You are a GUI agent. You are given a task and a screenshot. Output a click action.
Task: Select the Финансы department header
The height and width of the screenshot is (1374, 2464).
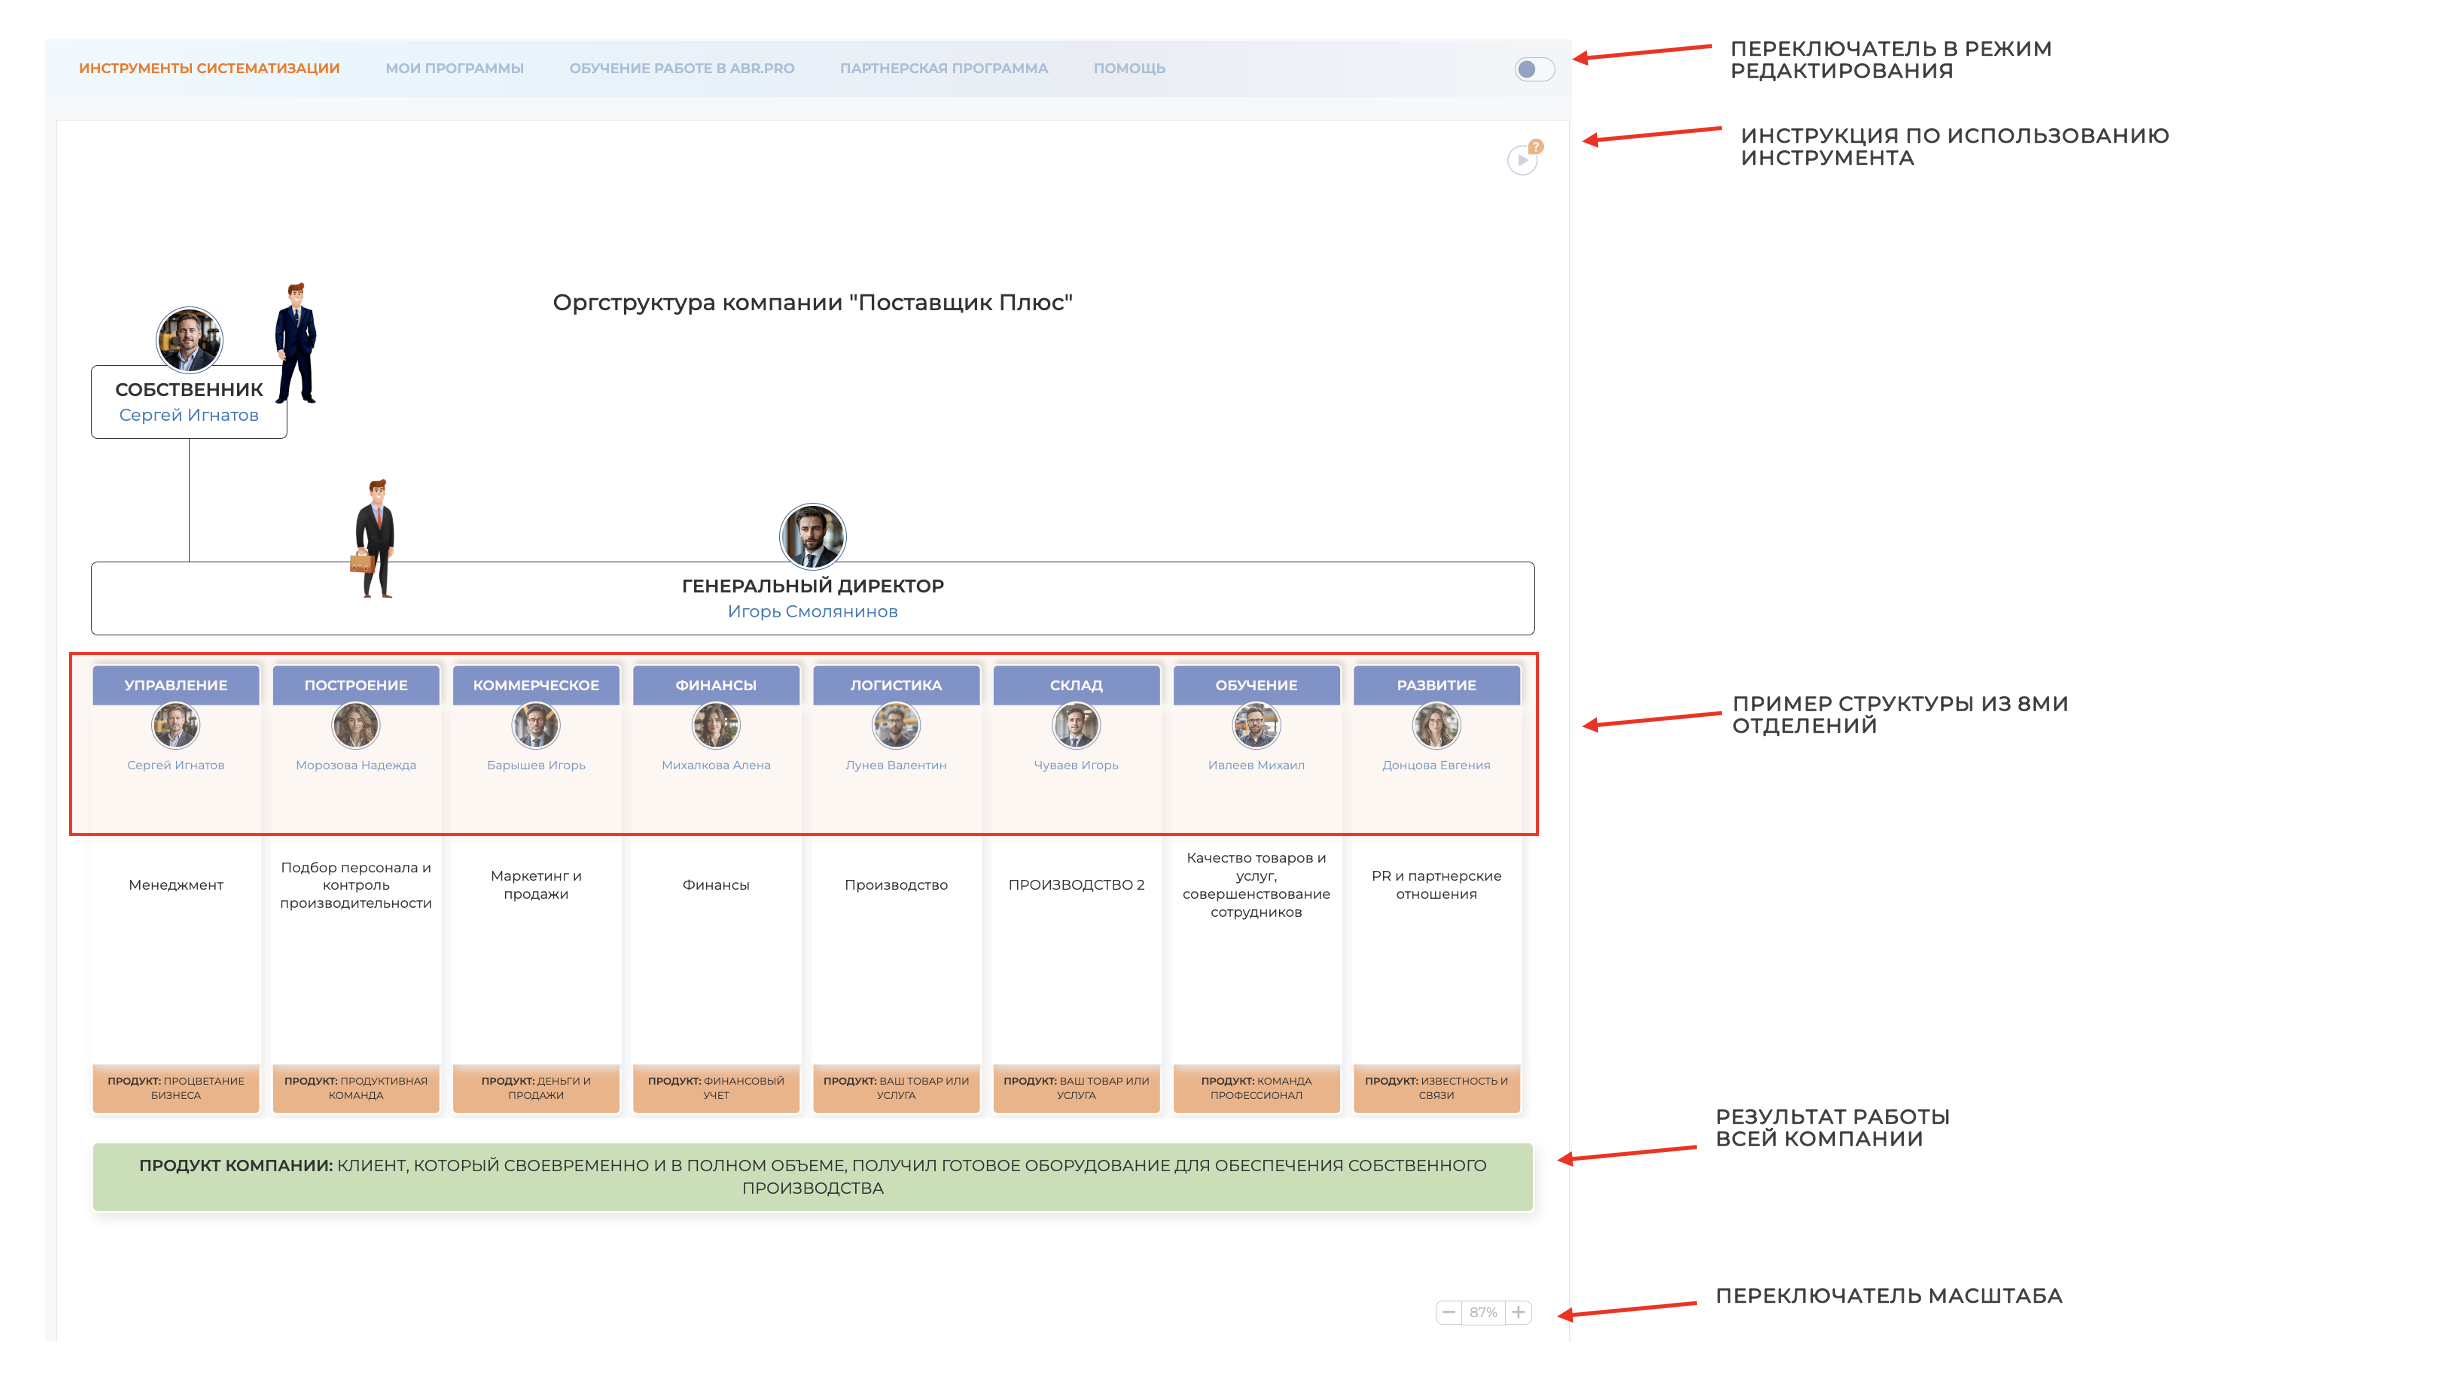(x=716, y=685)
